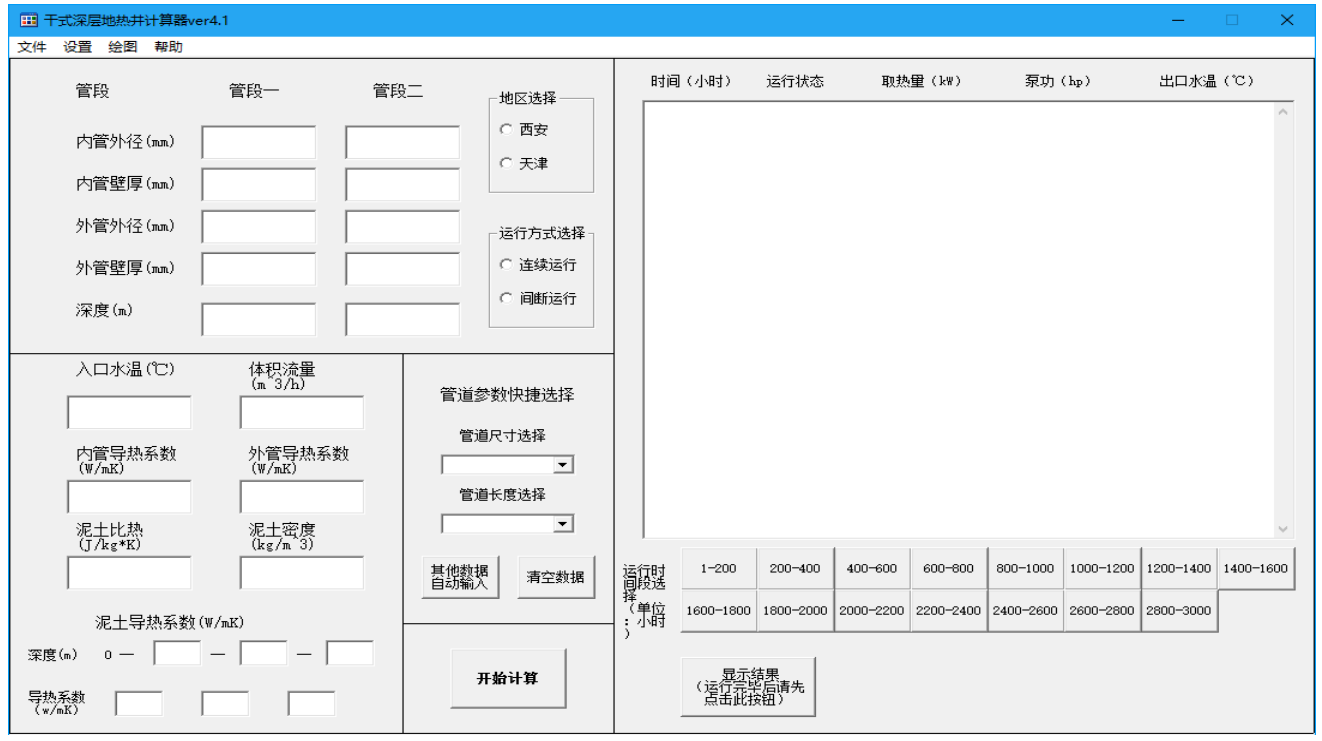Click the 入口水温 input field

129,412
